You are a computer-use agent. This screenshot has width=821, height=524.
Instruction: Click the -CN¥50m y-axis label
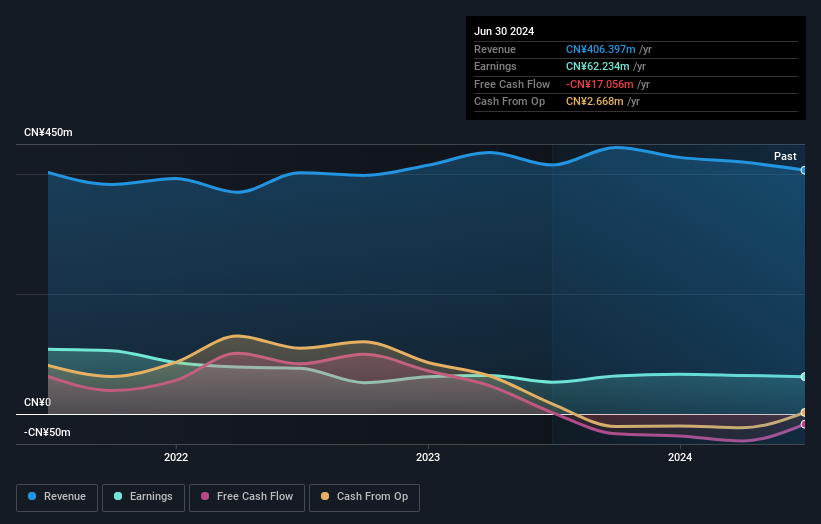pyautogui.click(x=47, y=432)
